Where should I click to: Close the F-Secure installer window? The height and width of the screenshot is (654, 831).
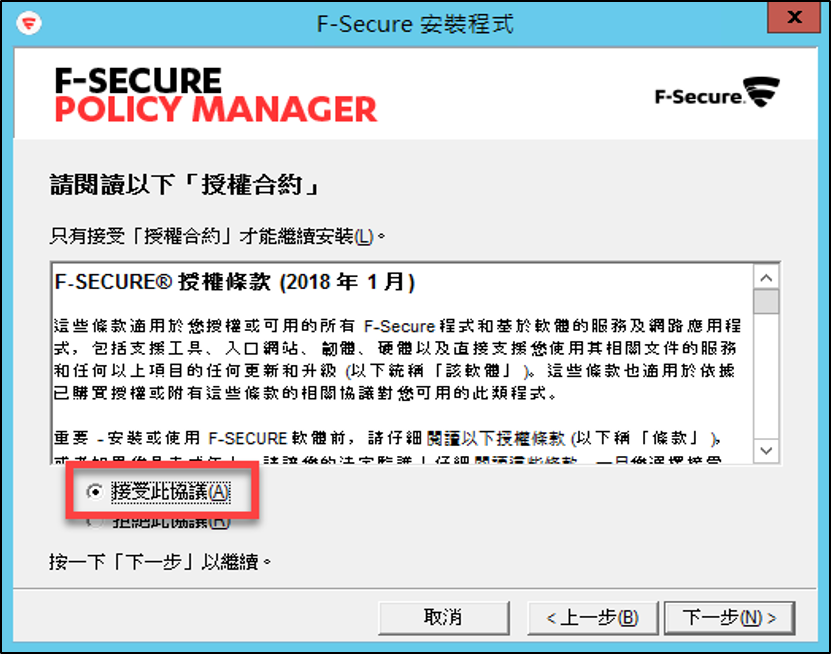(x=794, y=17)
